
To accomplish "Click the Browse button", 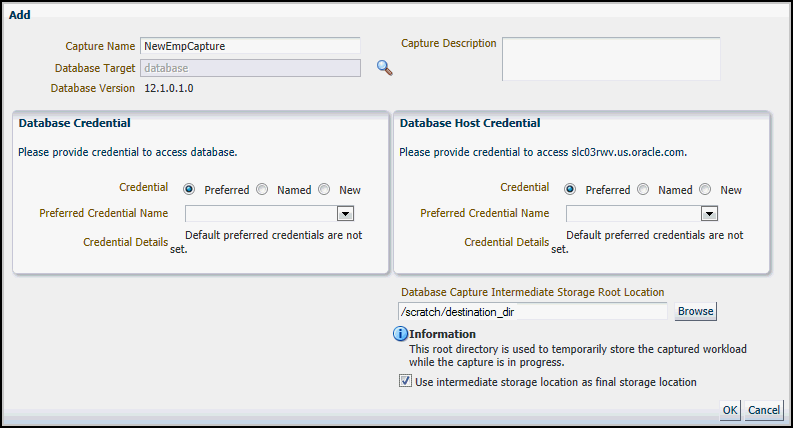I will pyautogui.click(x=695, y=311).
